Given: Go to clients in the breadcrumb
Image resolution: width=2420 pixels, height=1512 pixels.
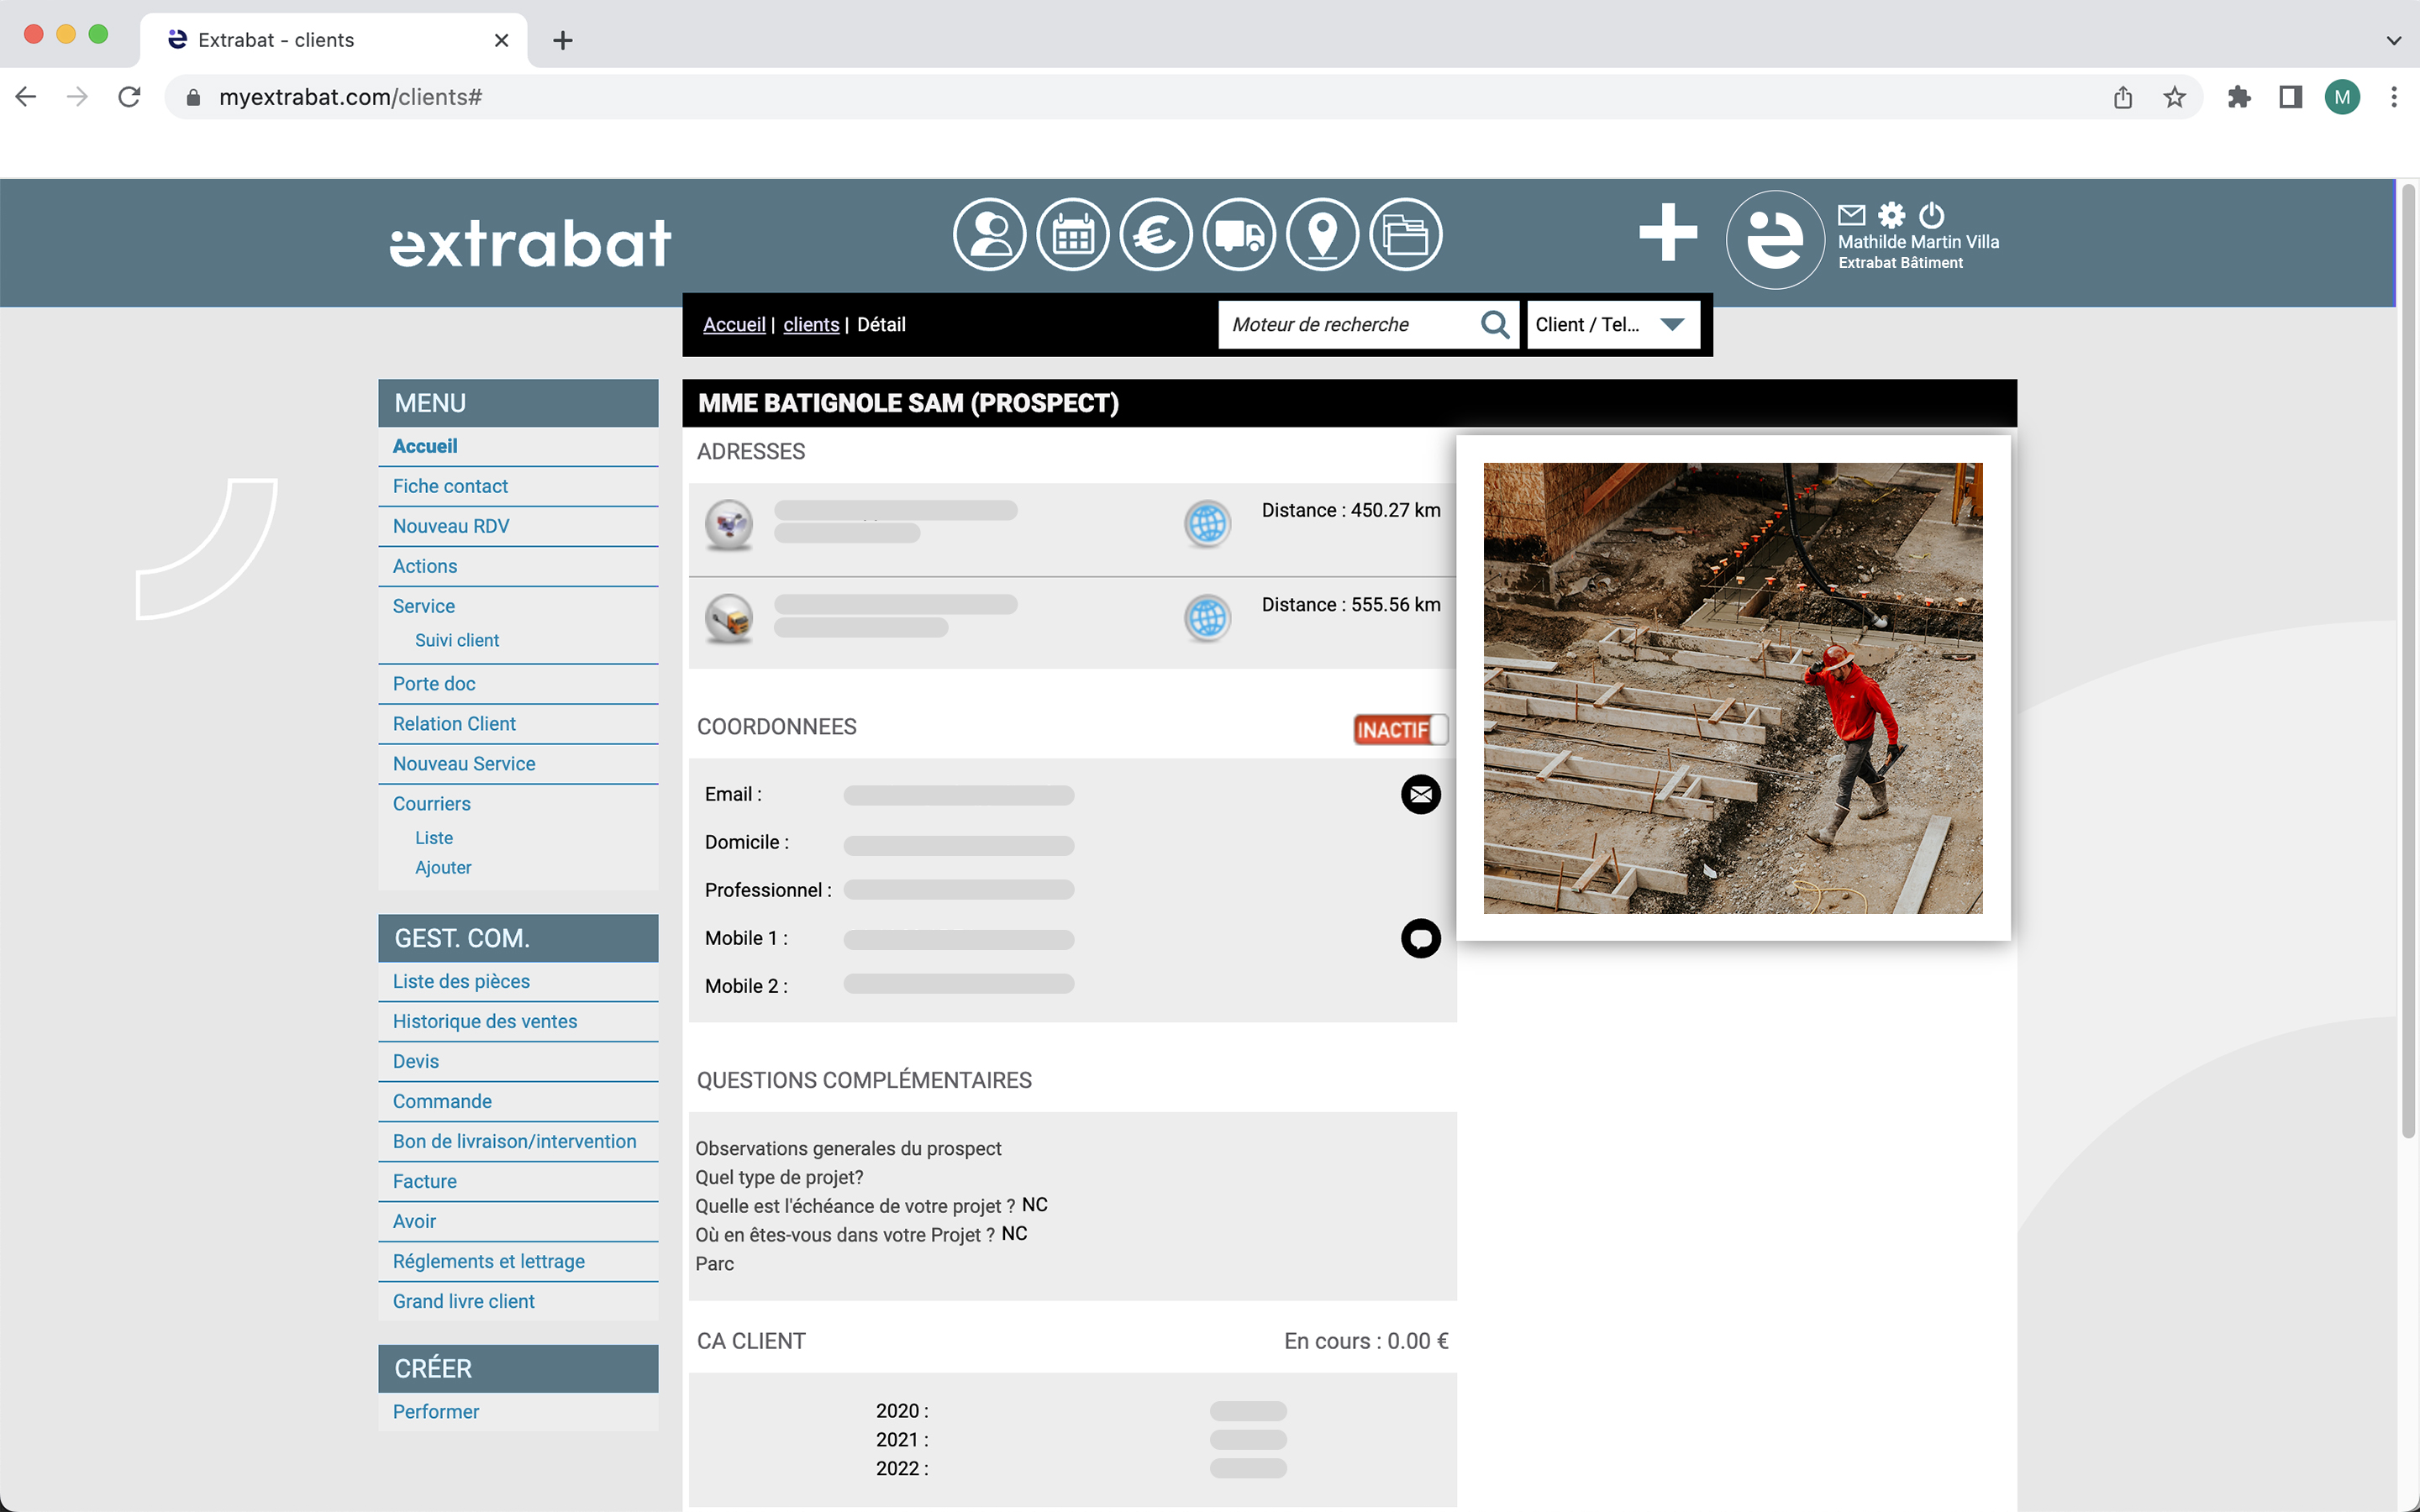Looking at the screenshot, I should tap(810, 324).
